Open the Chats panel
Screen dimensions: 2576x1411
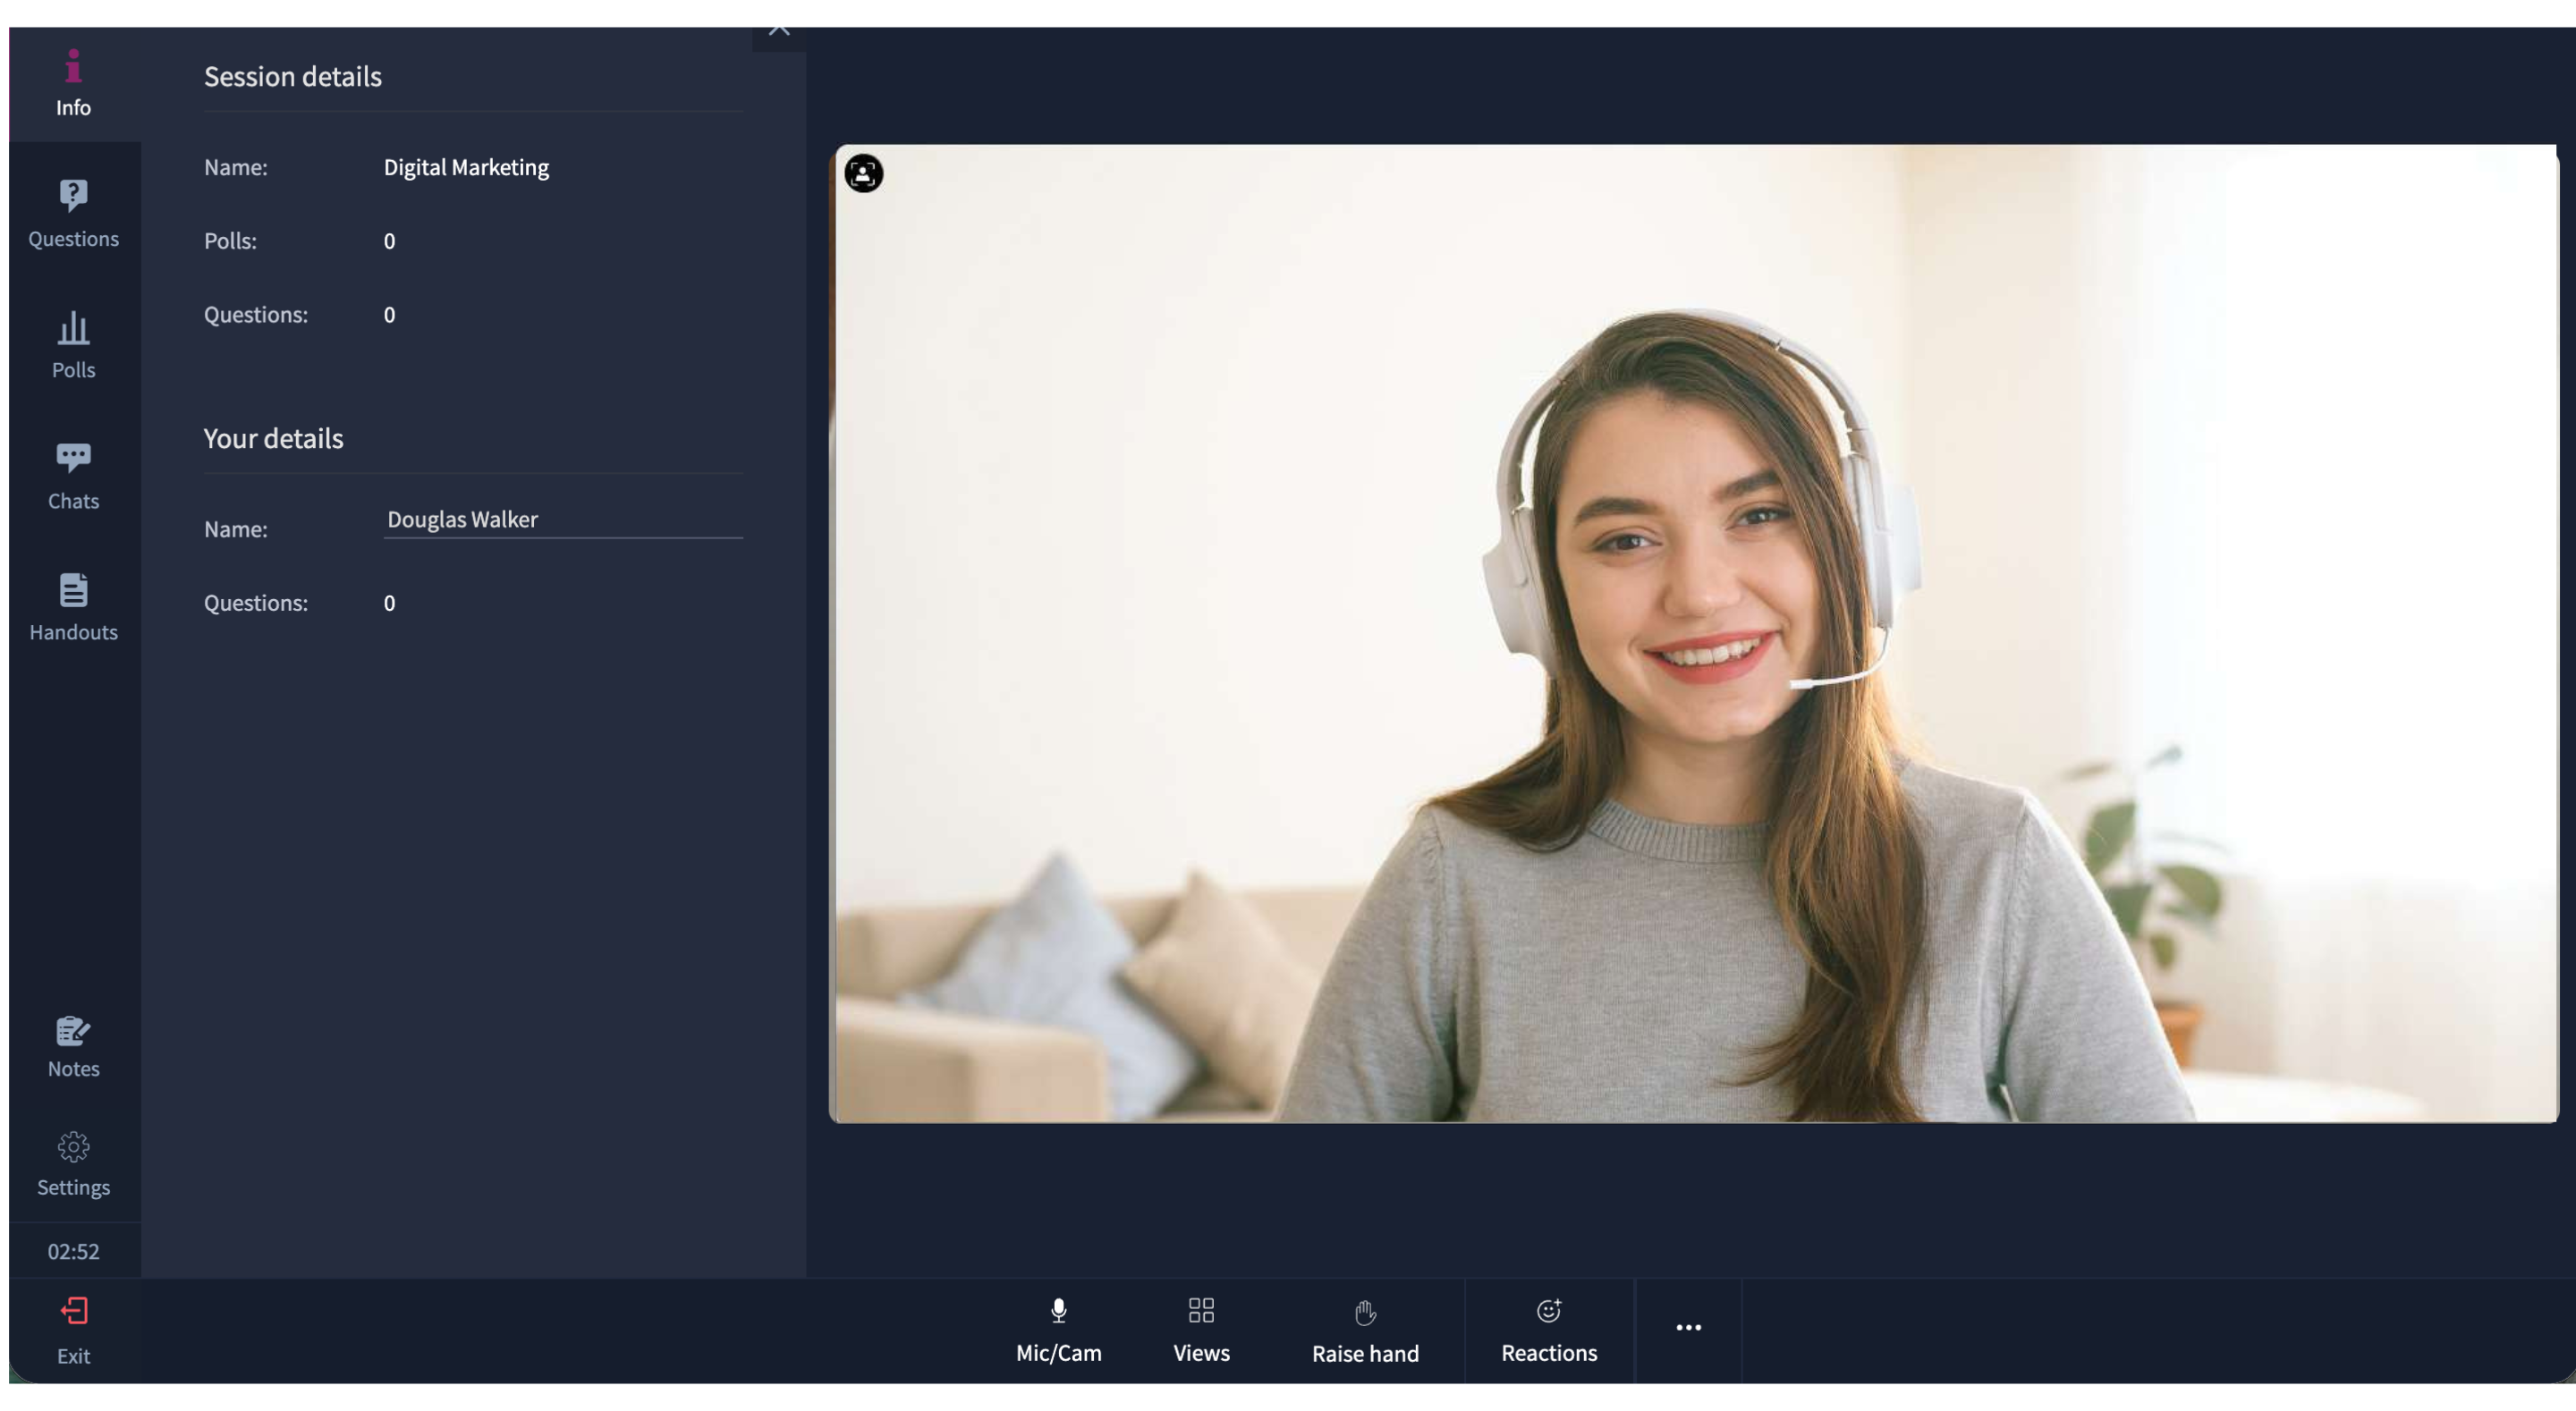pos(73,475)
